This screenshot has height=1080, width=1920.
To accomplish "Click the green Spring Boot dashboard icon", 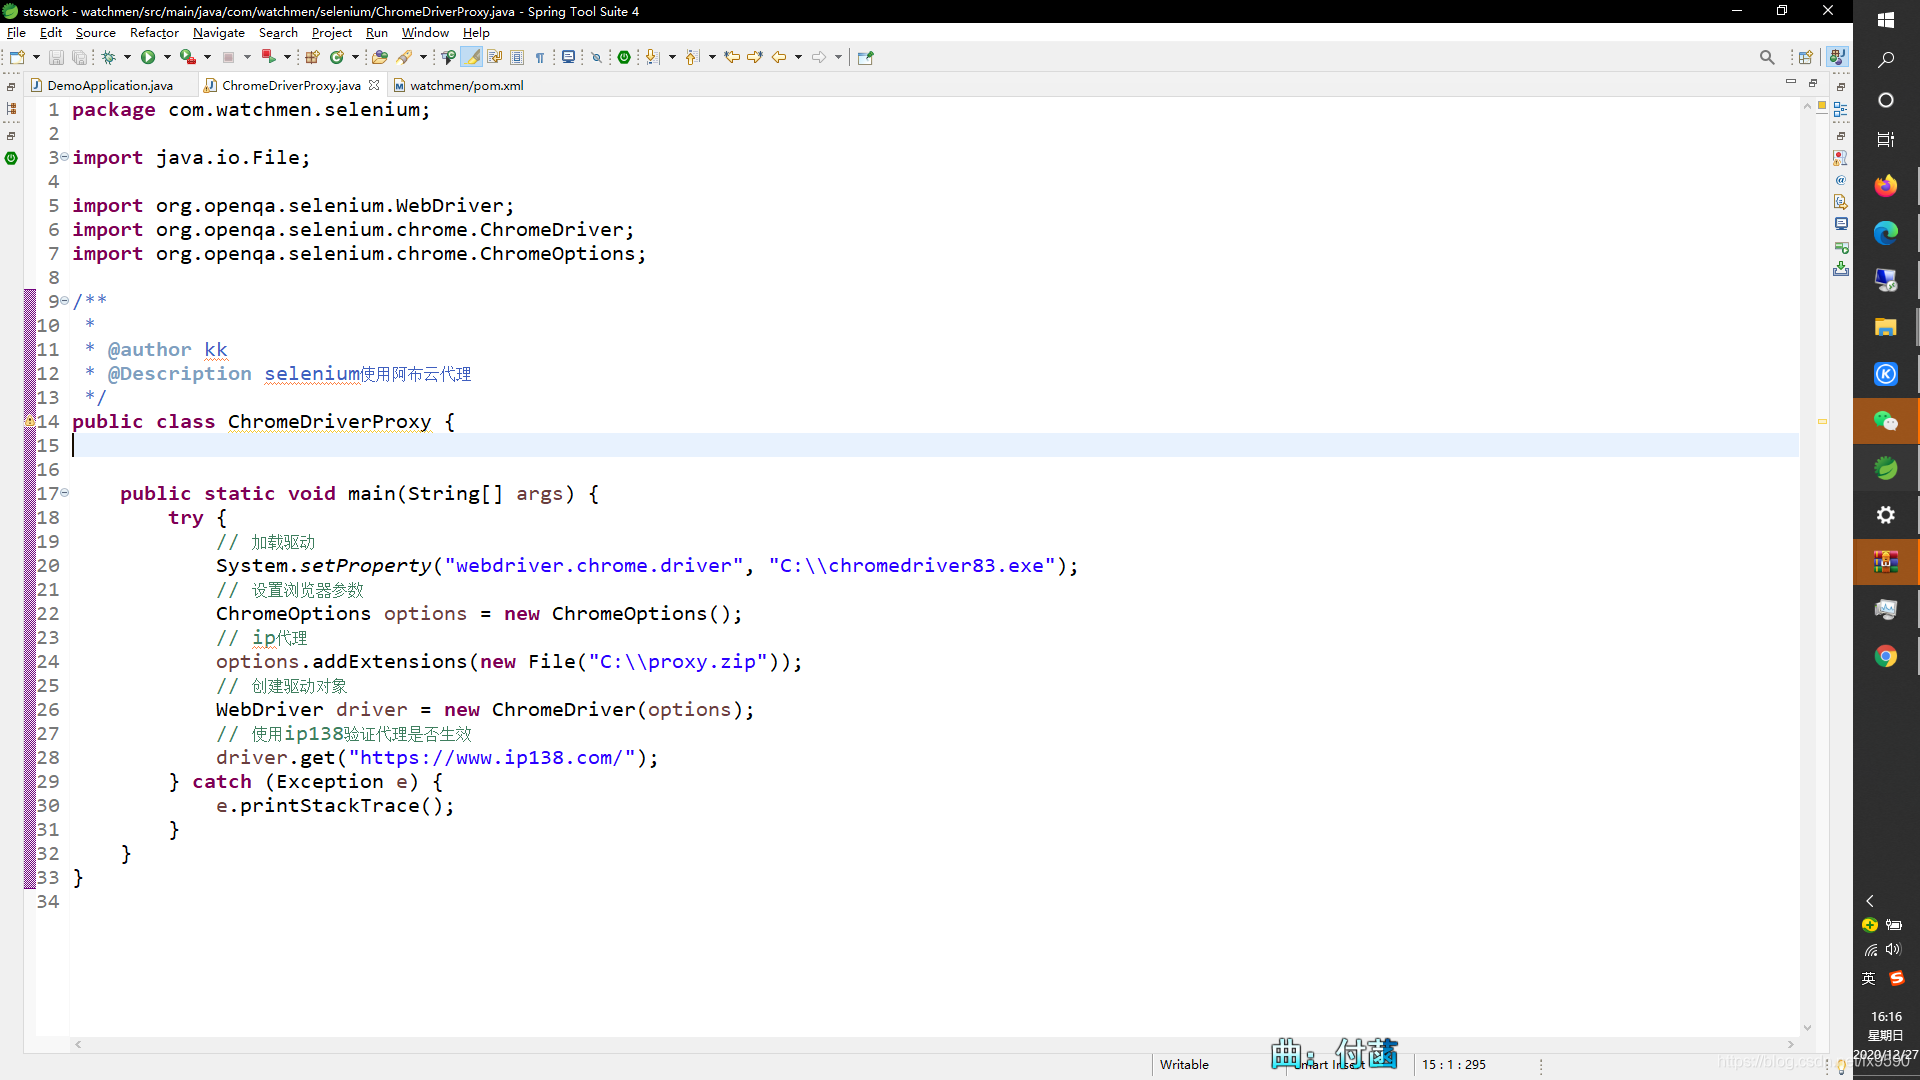I will (624, 57).
